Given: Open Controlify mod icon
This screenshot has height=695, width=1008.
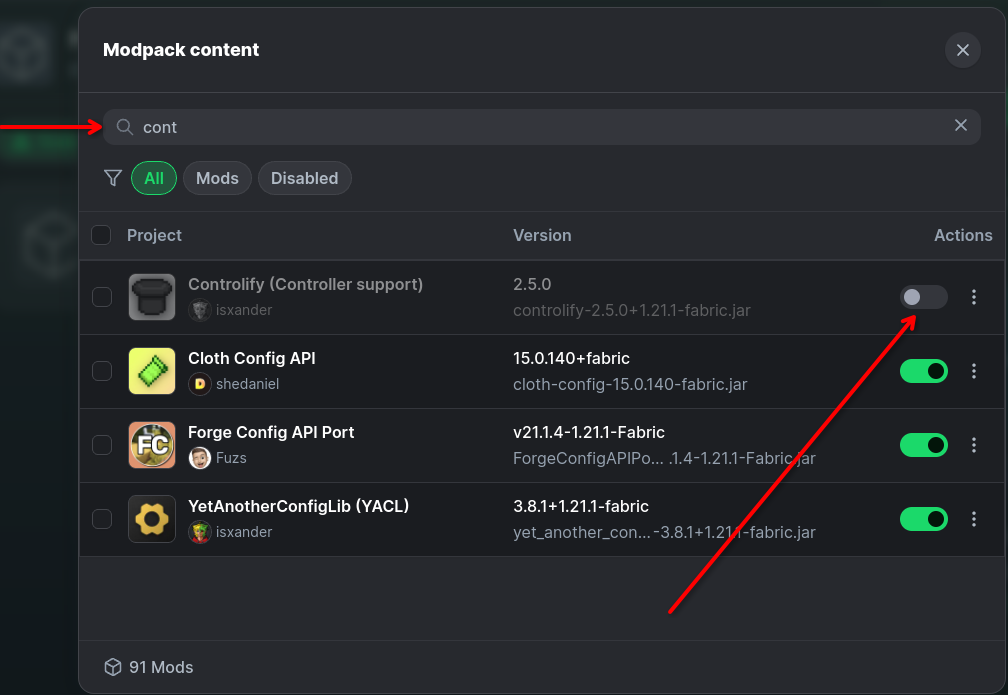Looking at the screenshot, I should tap(152, 297).
